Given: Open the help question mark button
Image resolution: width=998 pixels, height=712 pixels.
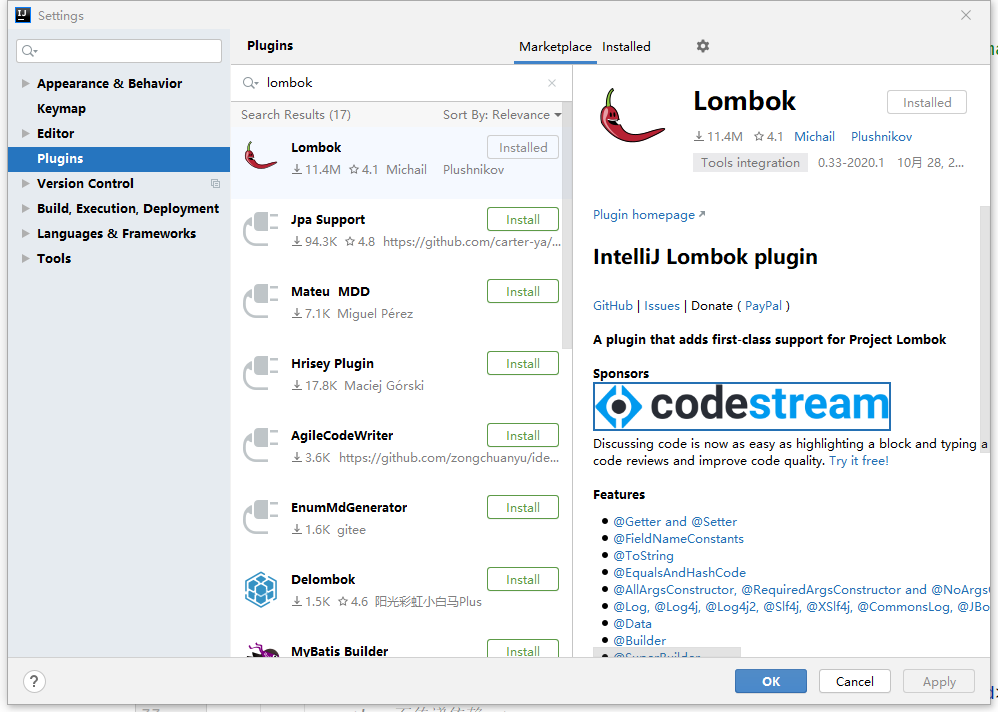Looking at the screenshot, I should 34,681.
